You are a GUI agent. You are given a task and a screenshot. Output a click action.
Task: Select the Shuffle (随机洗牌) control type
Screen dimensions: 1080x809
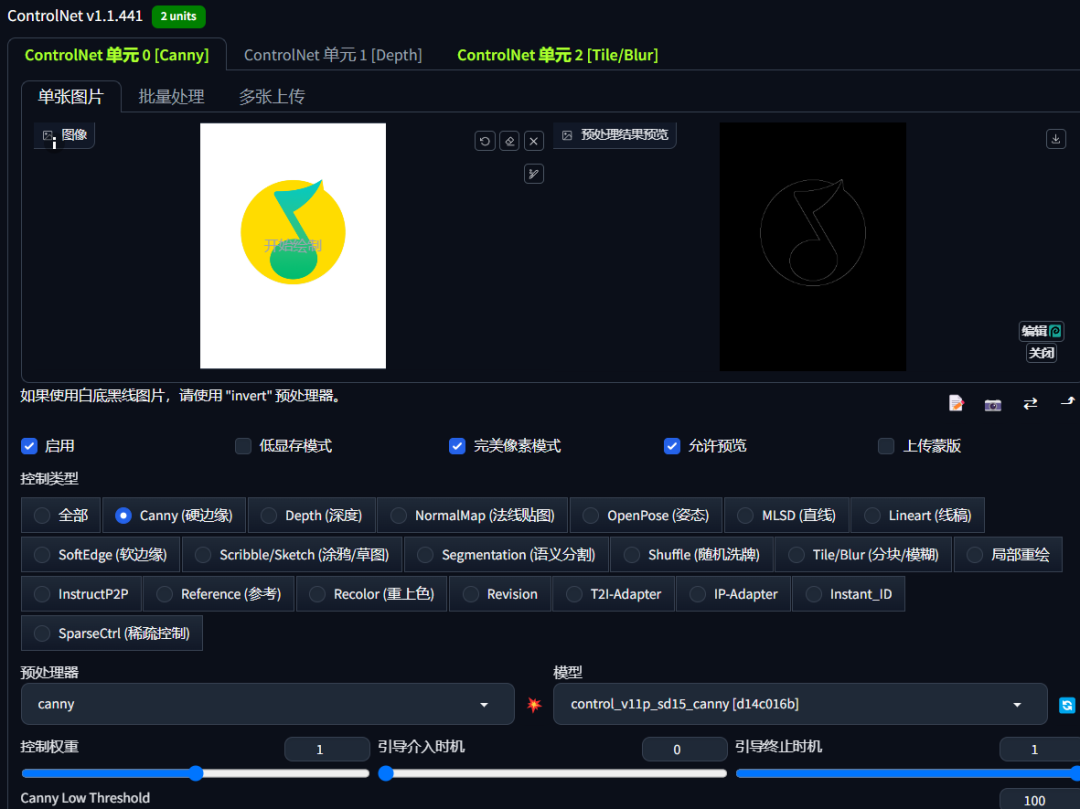coord(692,554)
